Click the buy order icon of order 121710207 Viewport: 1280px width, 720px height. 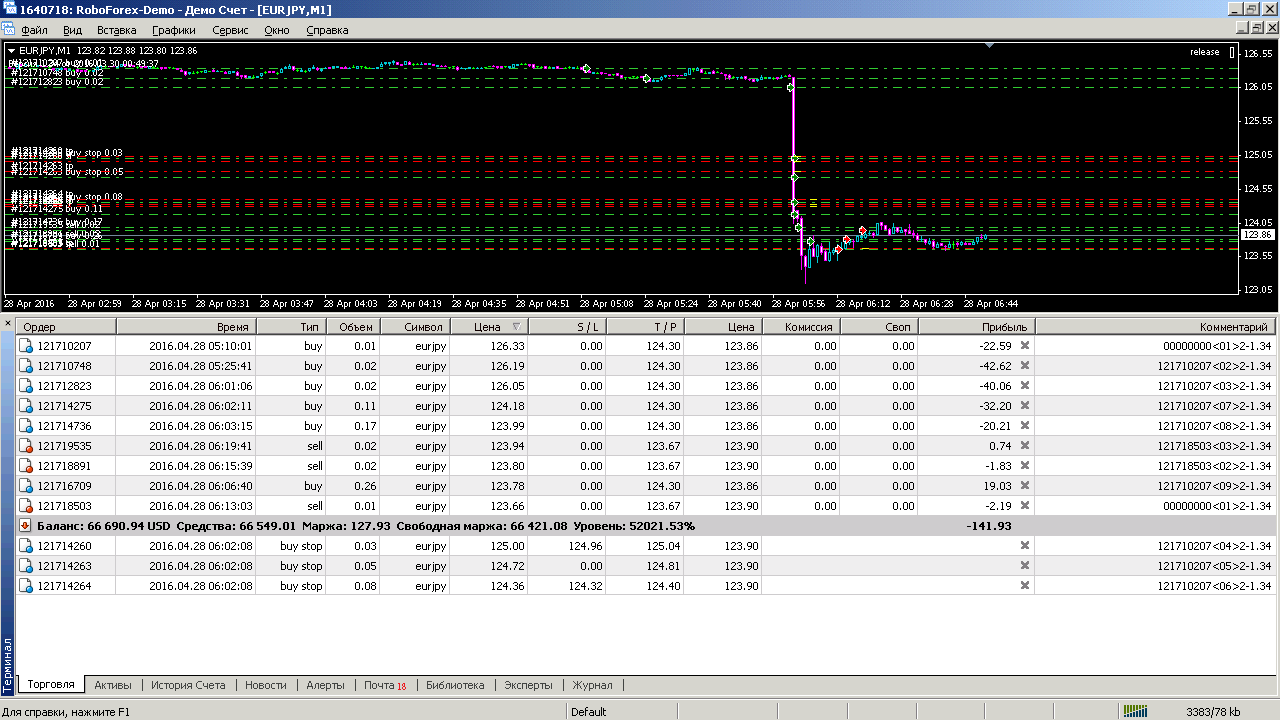click(x=26, y=346)
